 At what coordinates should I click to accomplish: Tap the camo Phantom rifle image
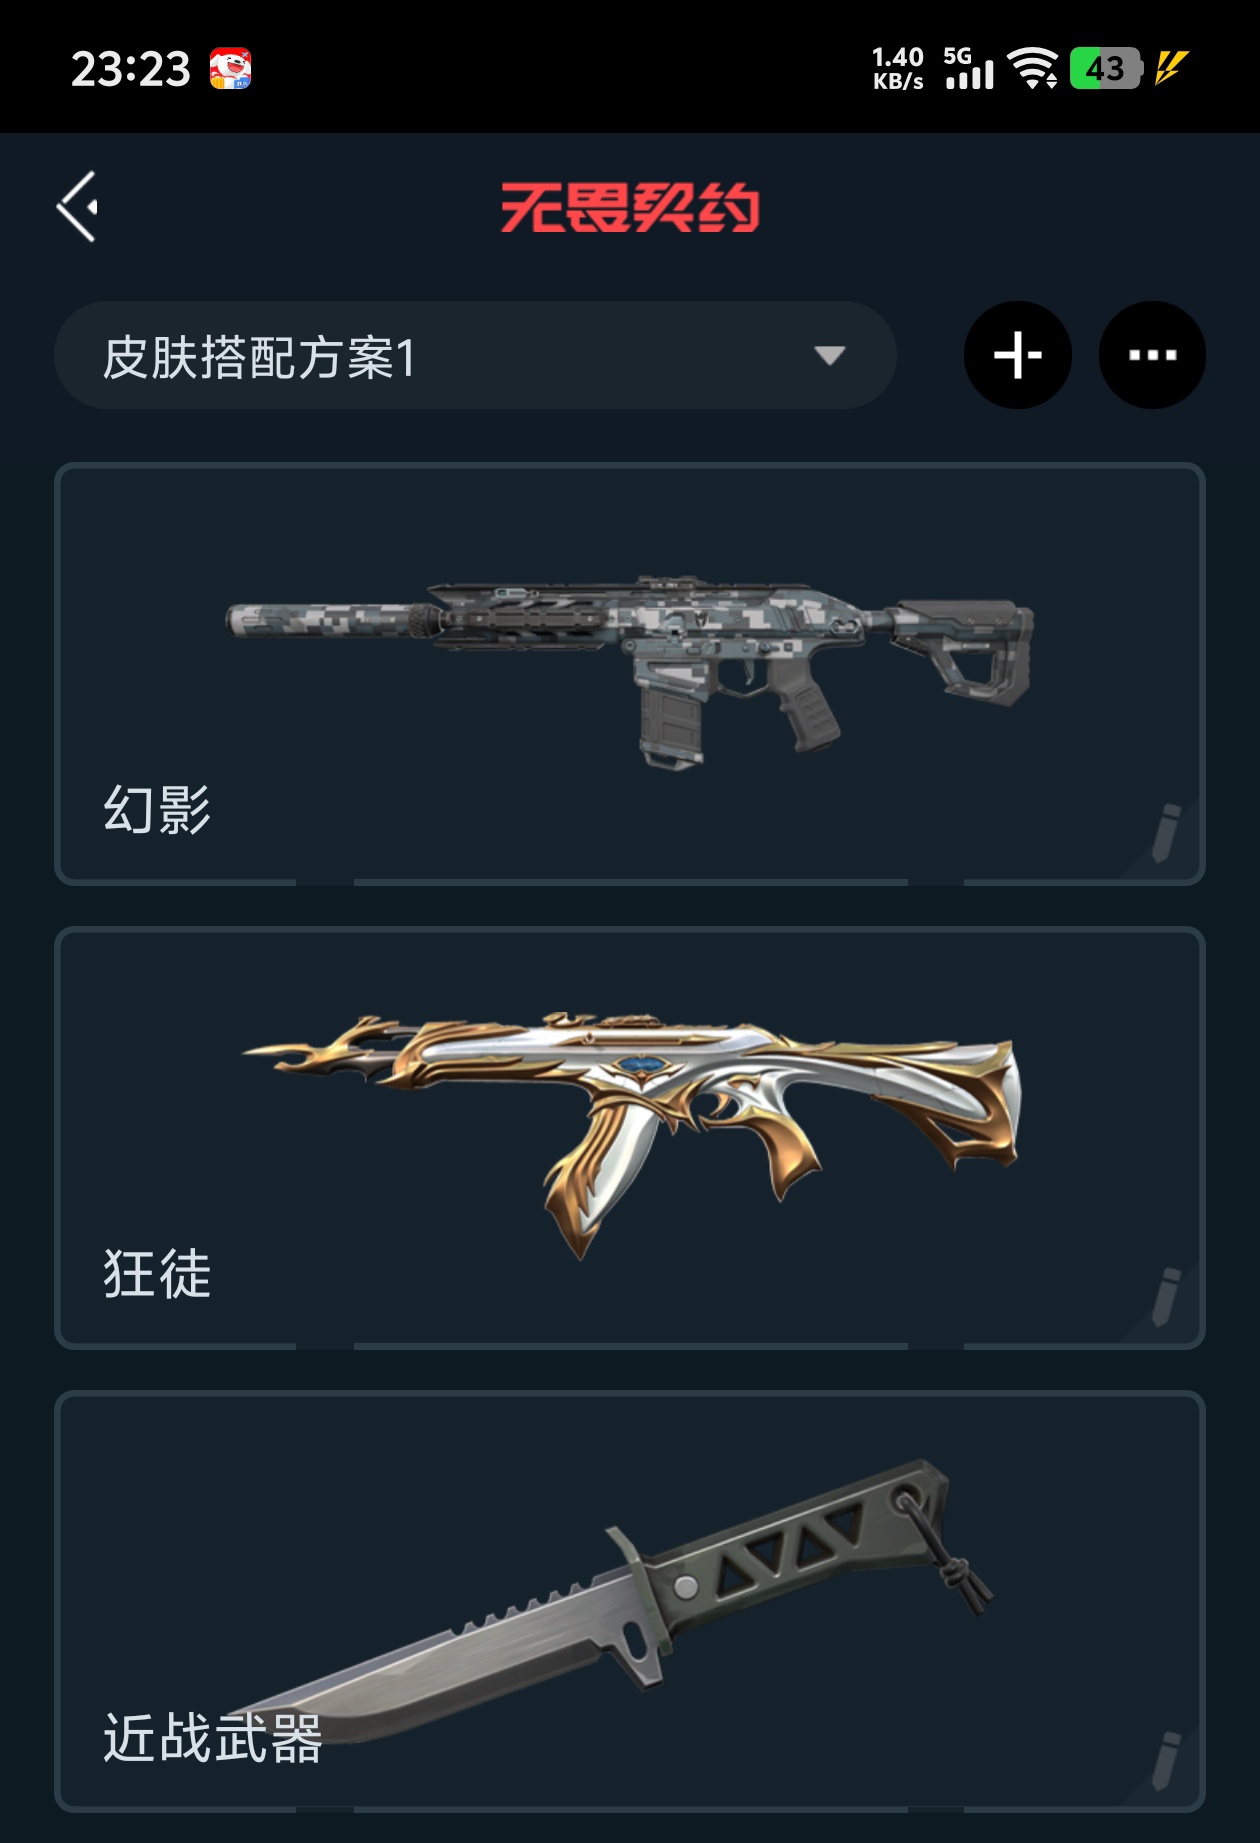630,670
